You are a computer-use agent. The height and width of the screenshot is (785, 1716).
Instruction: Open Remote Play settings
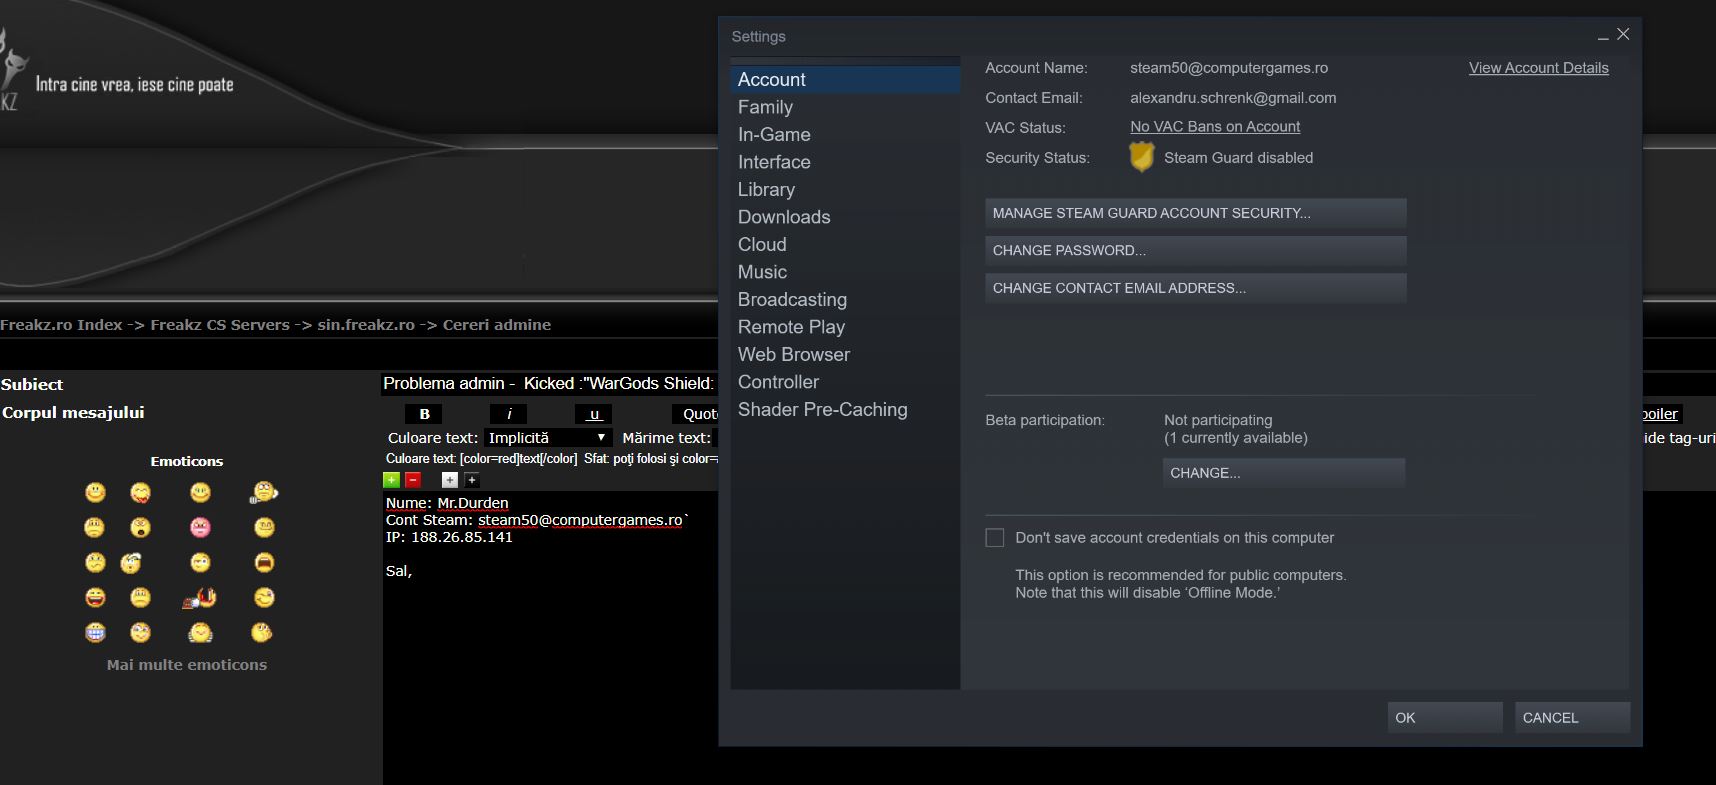tap(845, 327)
